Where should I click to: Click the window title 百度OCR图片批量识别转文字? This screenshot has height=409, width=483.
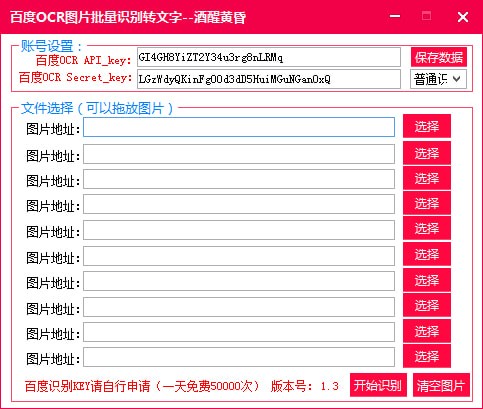click(128, 17)
